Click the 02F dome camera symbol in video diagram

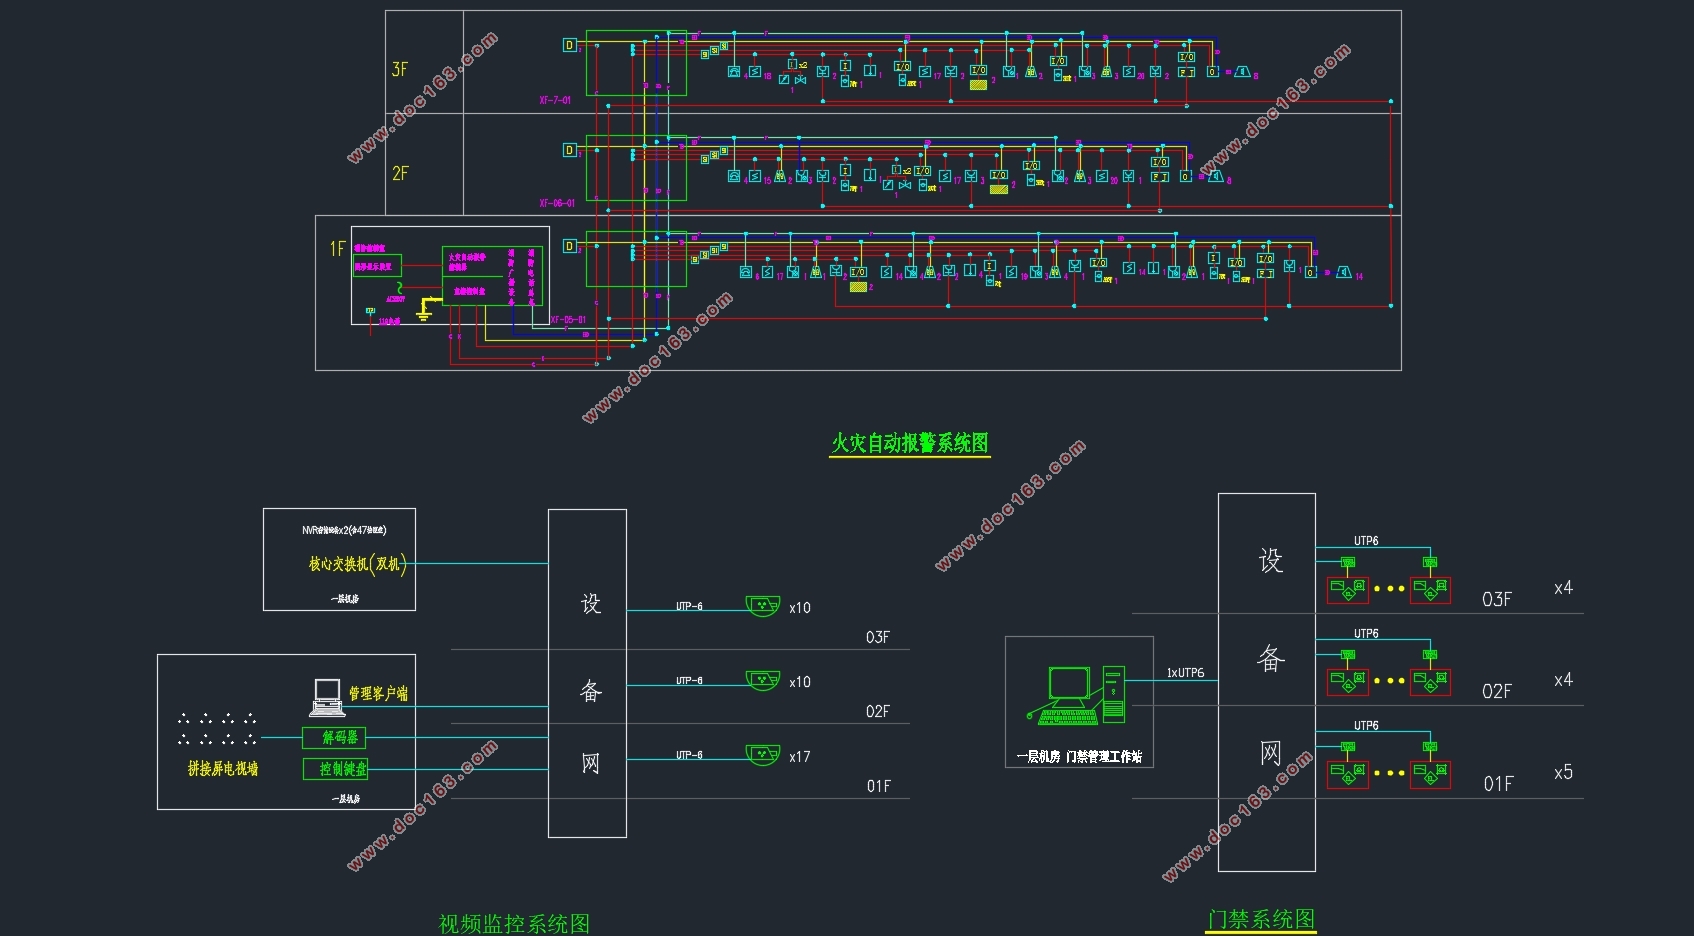(763, 680)
